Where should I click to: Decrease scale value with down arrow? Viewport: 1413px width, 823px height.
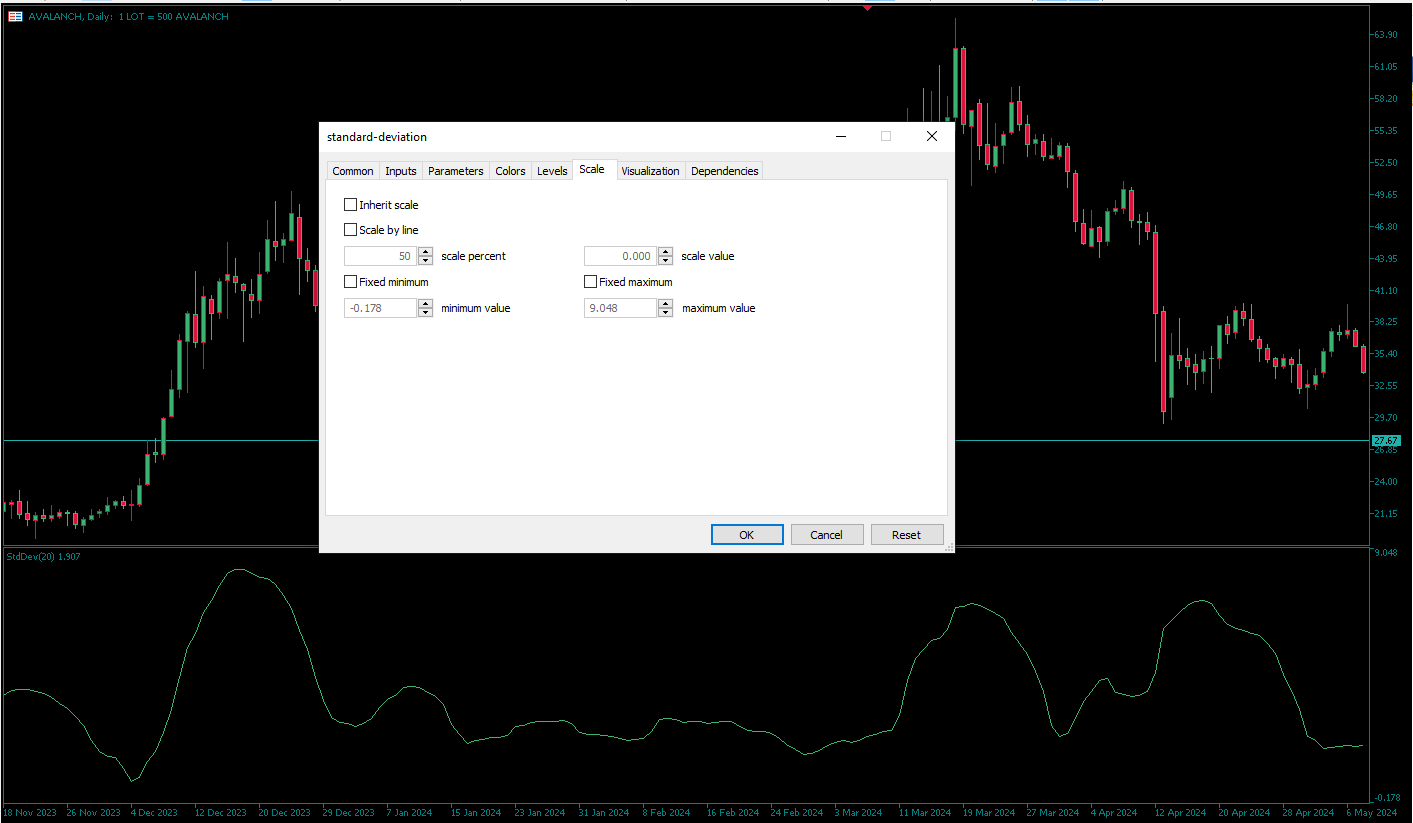tap(666, 261)
